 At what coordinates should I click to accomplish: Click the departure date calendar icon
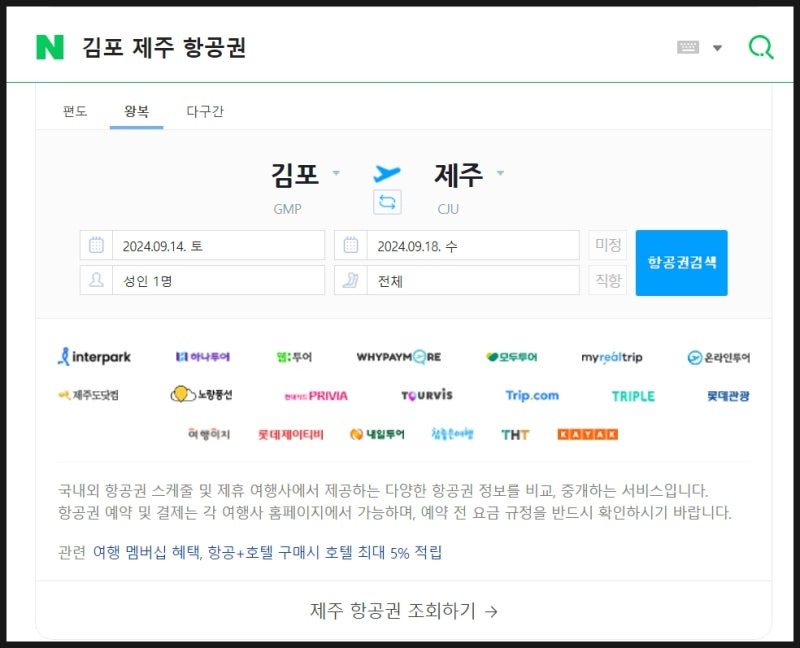(x=96, y=245)
